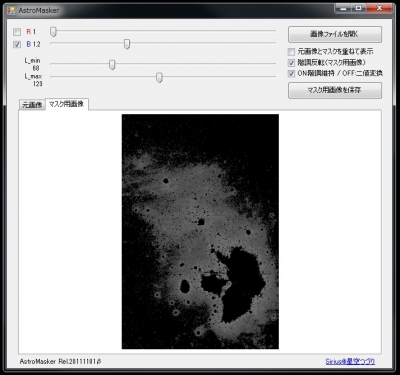Close the AstroMasker window
The image size is (400, 375).
pyautogui.click(x=380, y=8)
